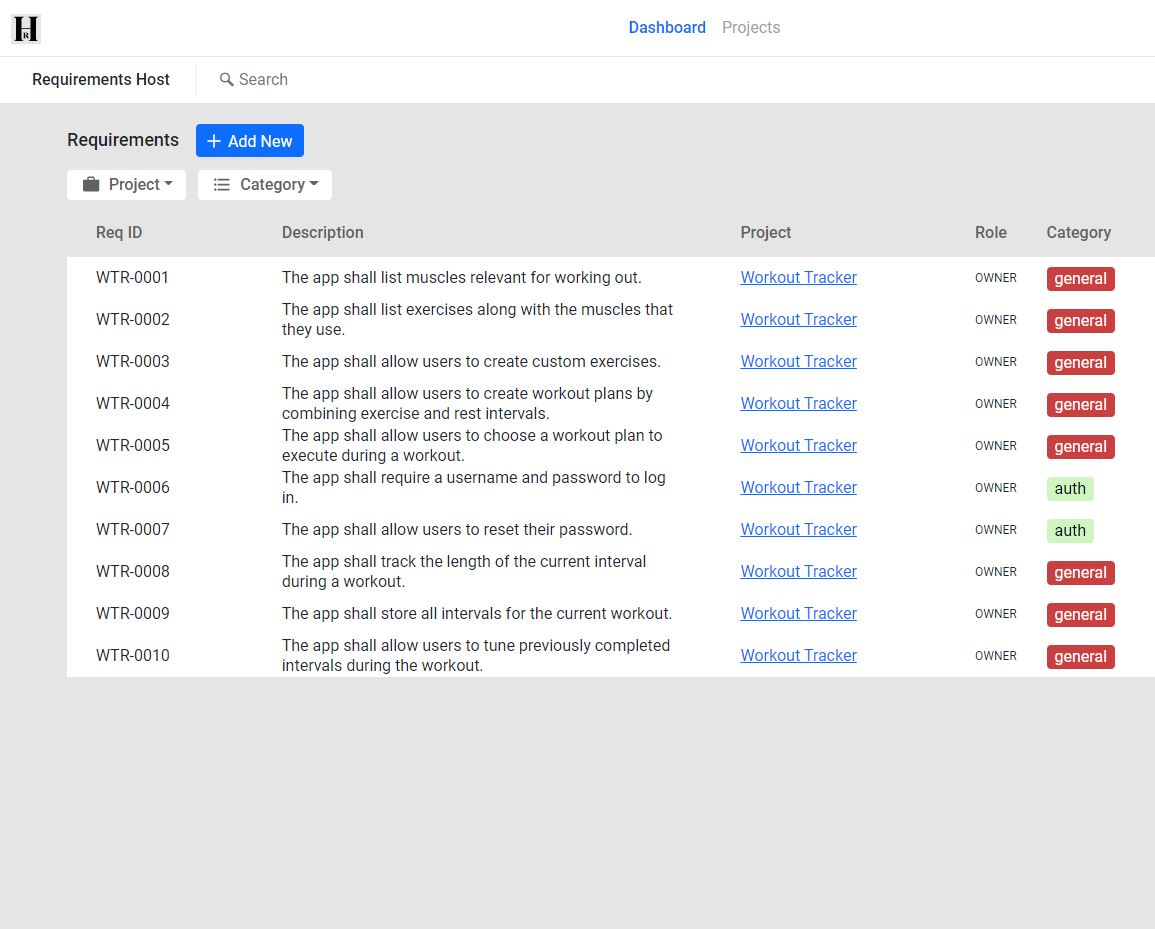Click OWNER role in WTR-0010 row

[x=996, y=656]
